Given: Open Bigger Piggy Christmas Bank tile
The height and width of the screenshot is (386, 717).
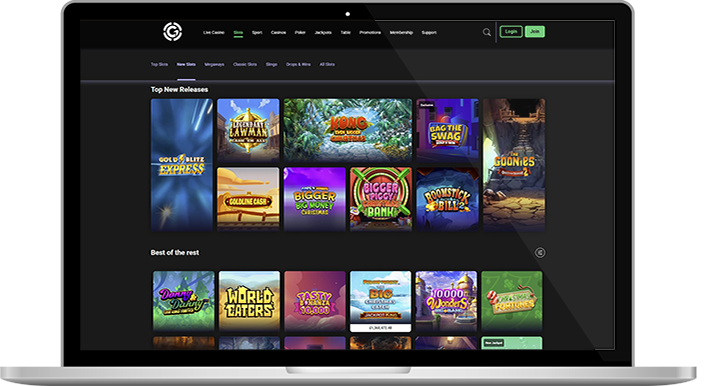Looking at the screenshot, I should (381, 199).
